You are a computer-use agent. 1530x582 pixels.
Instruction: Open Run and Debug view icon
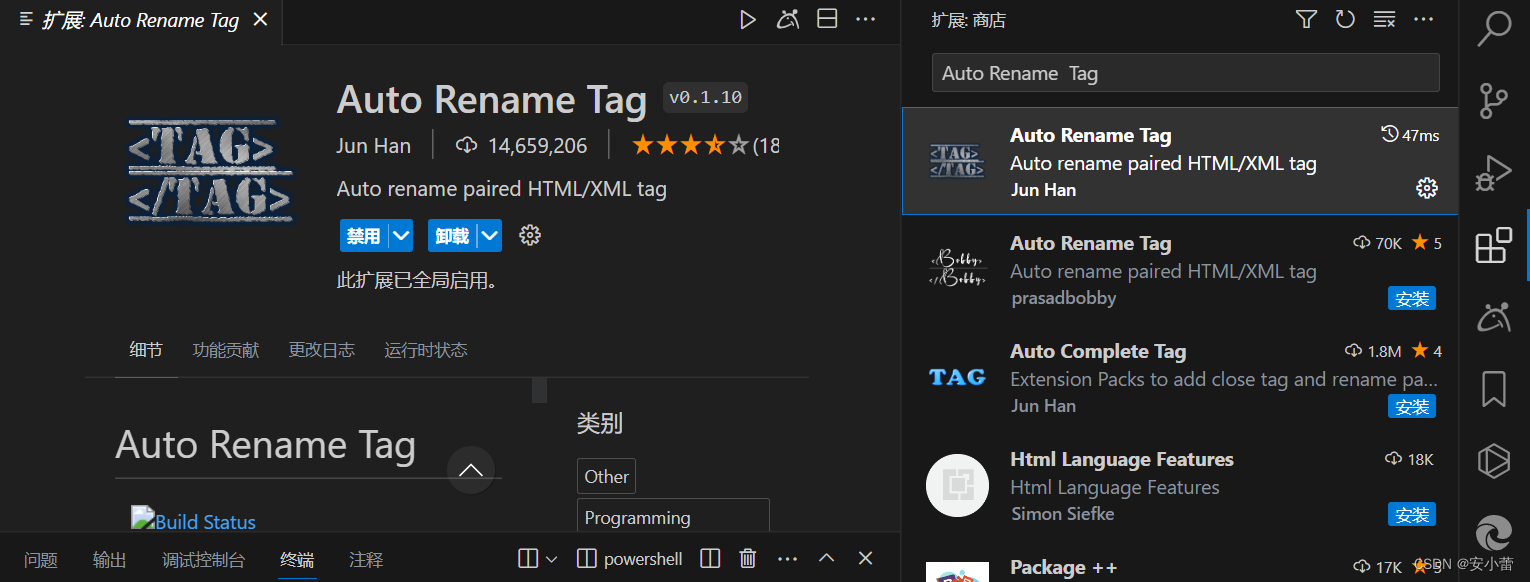tap(1494, 173)
